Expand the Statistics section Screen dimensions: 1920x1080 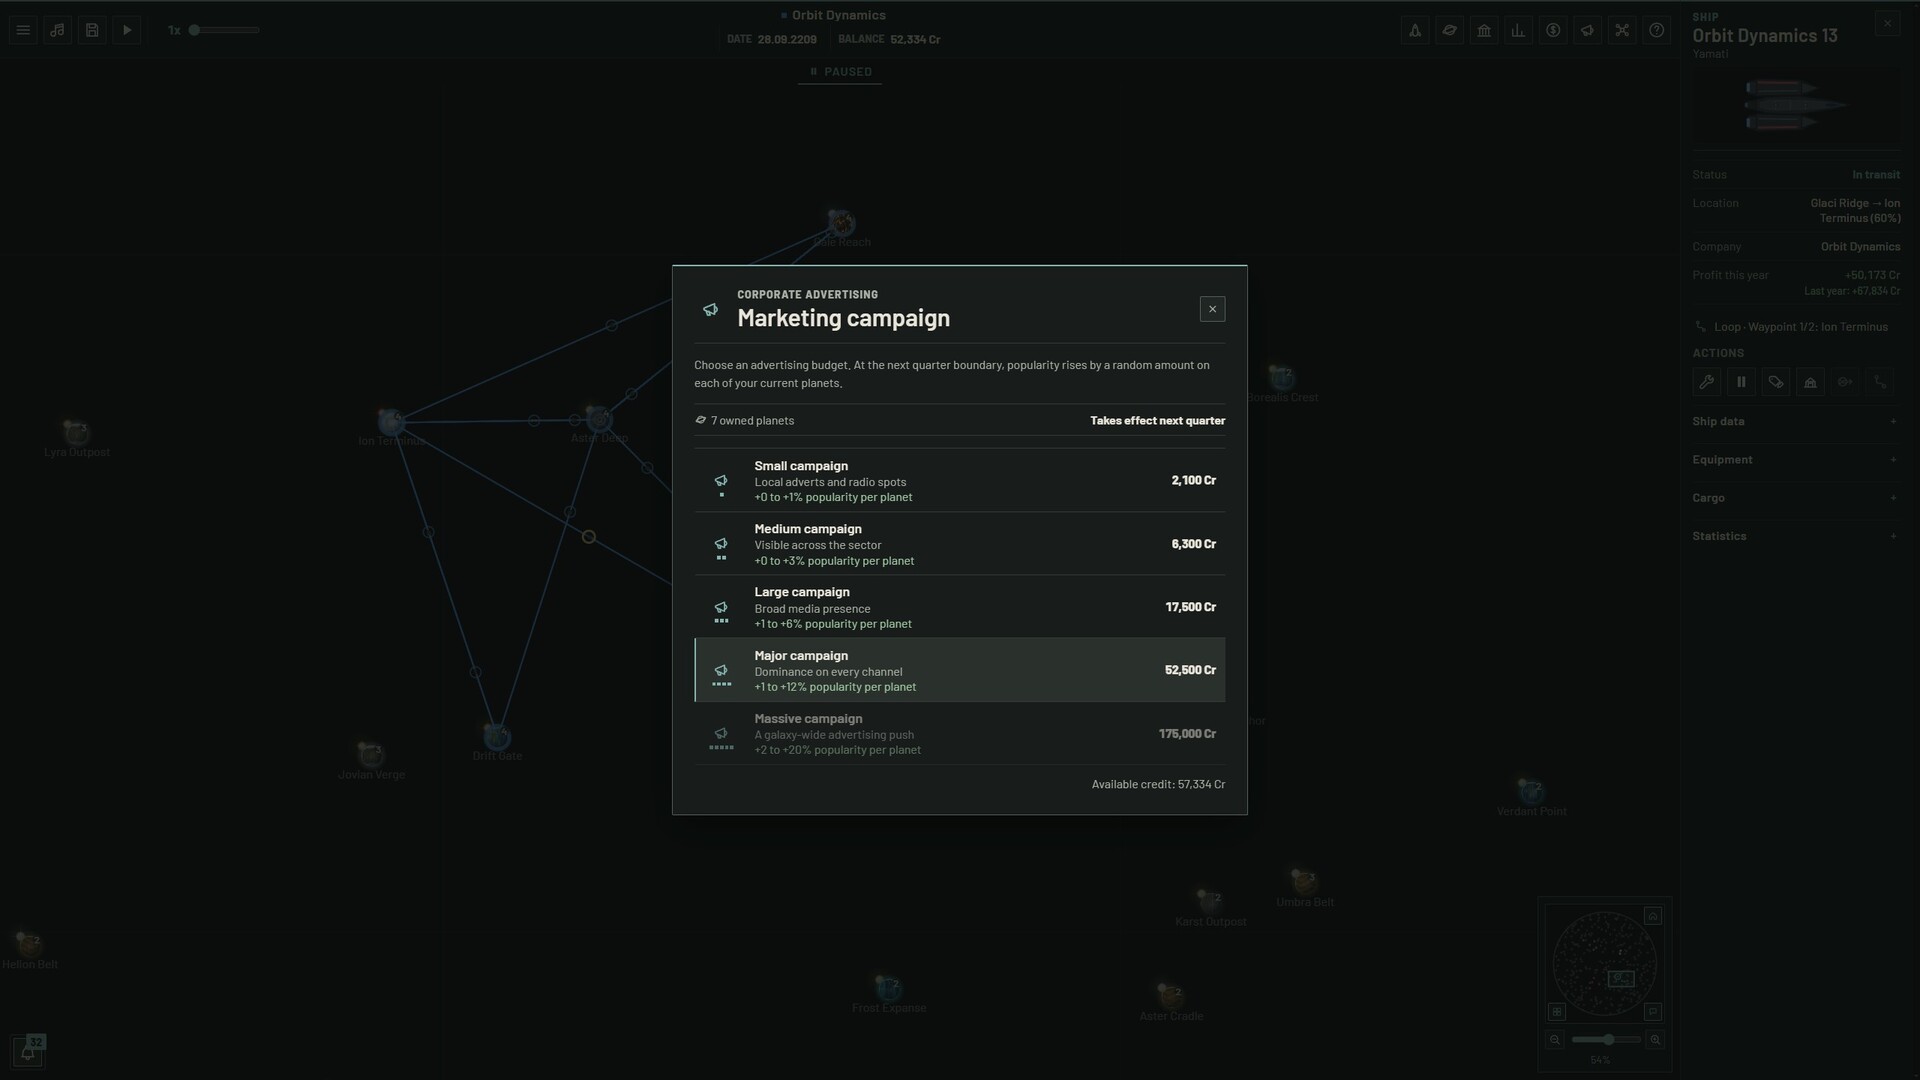click(x=1796, y=536)
